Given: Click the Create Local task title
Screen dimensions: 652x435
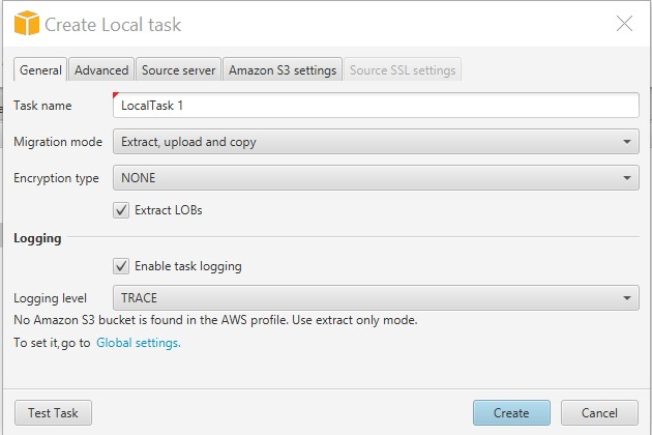Looking at the screenshot, I should pos(113,25).
